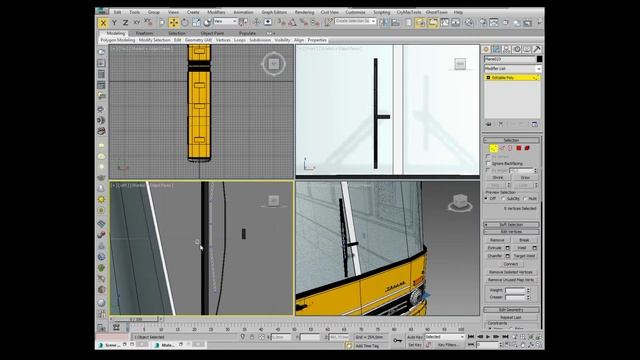
Task: Toggle By Angle checkbox
Action: pos(488,170)
